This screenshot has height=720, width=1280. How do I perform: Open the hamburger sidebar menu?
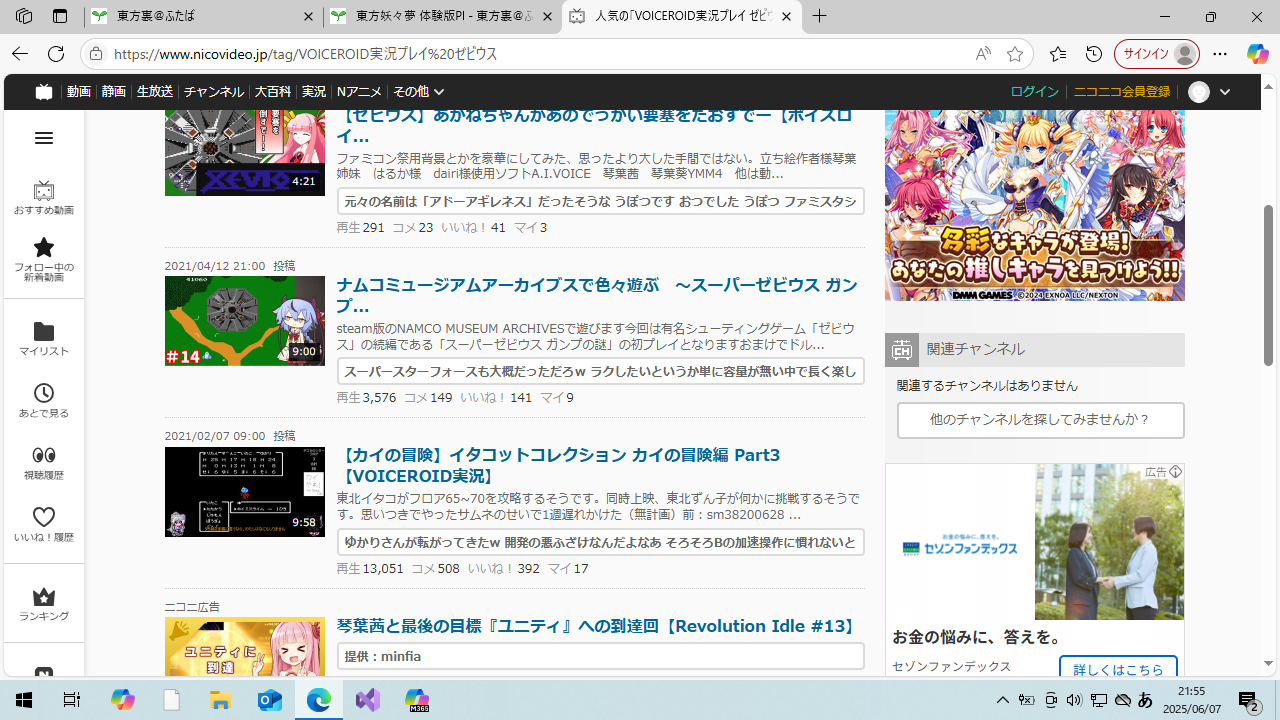pos(43,138)
